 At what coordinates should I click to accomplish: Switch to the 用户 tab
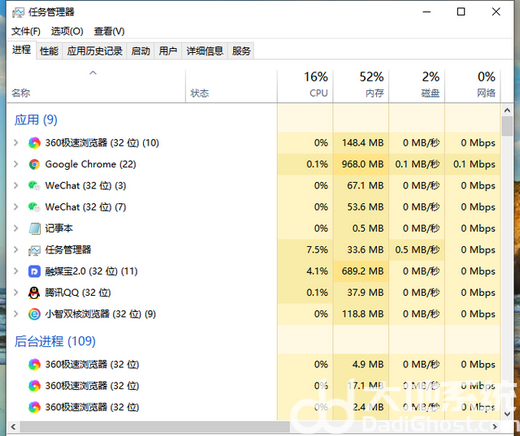coord(168,51)
